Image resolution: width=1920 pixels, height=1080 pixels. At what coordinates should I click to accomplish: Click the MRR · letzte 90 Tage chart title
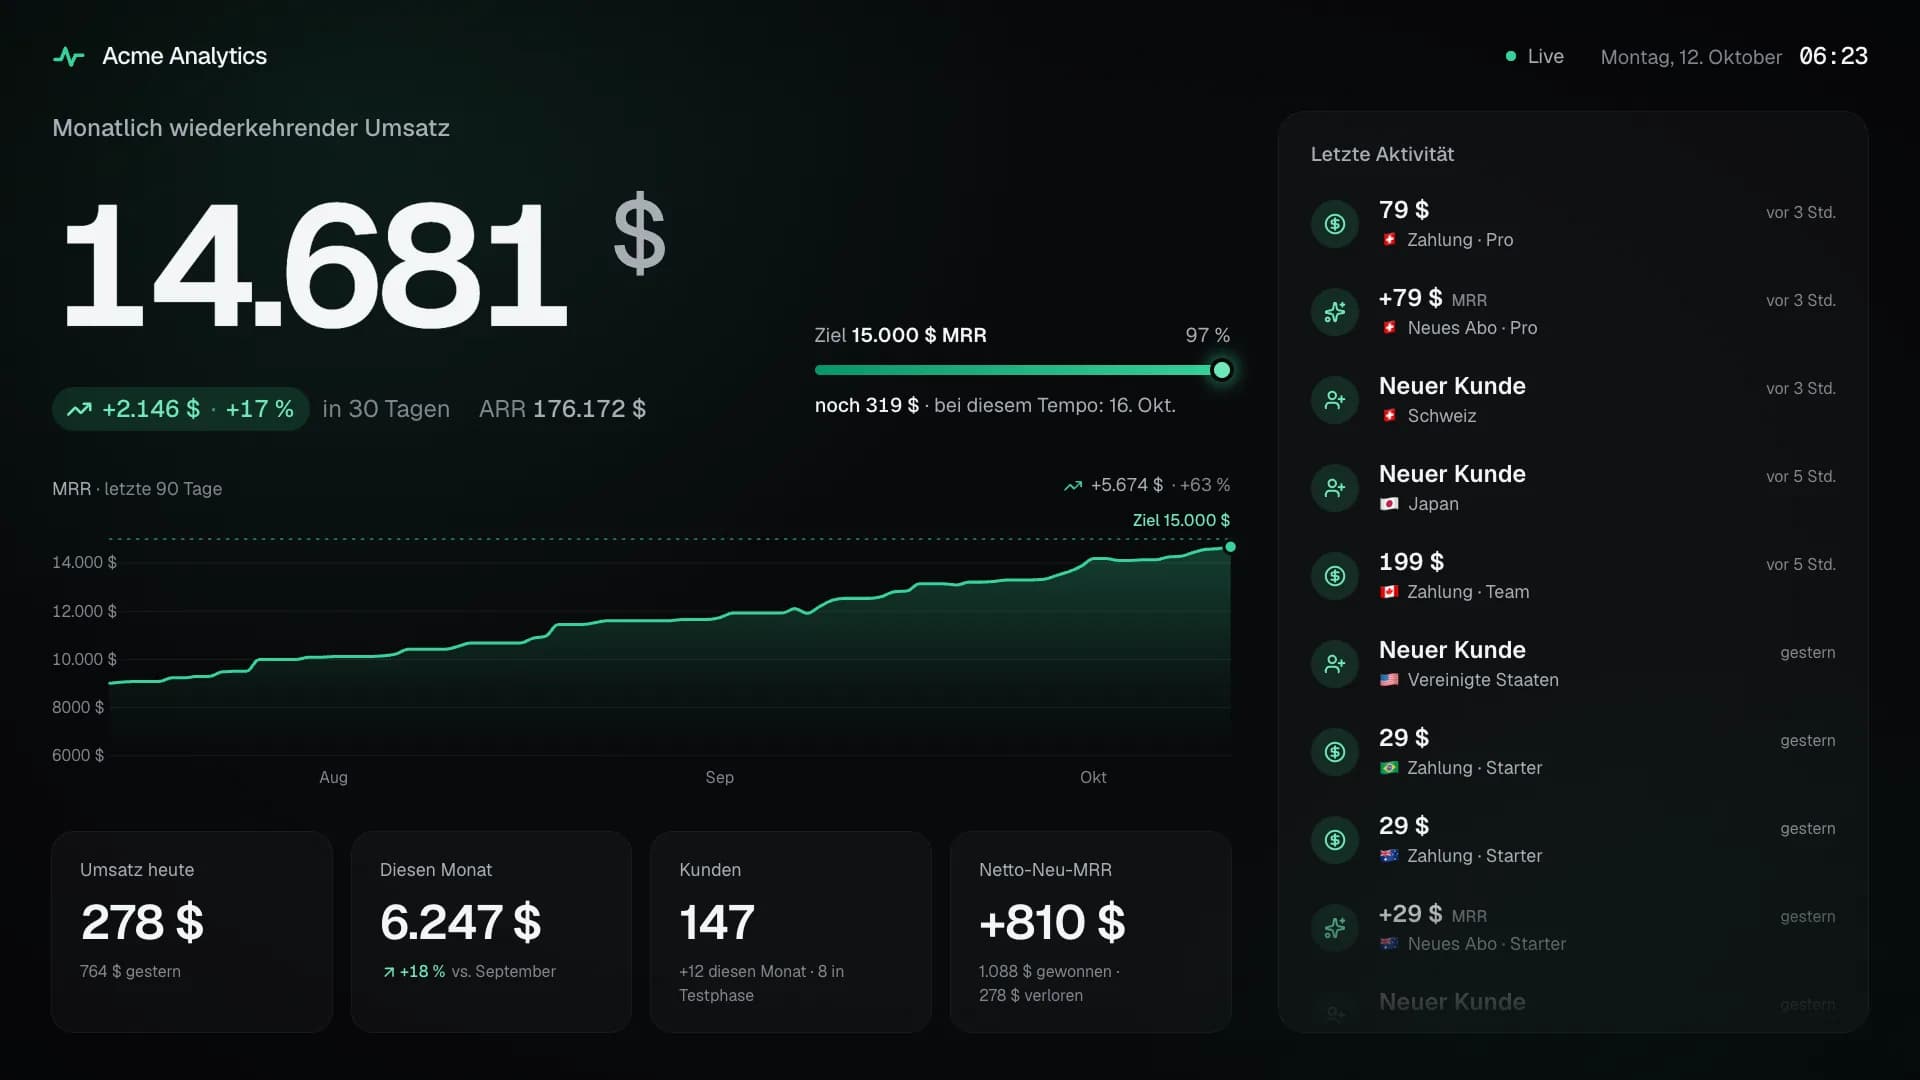coord(137,489)
